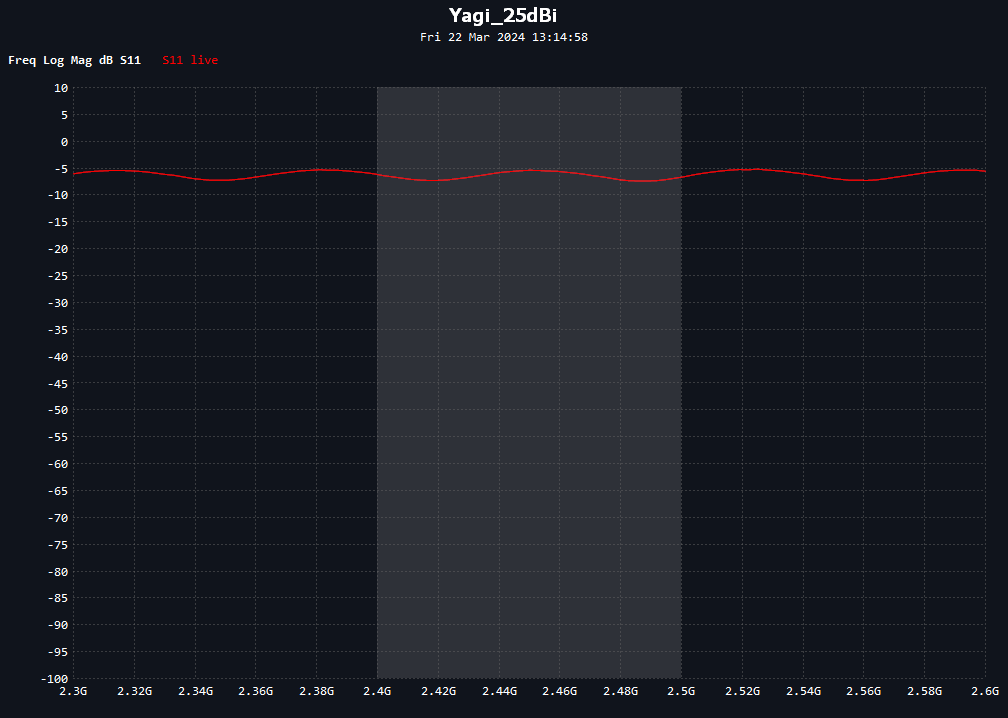Click the -100 dB bottom y-axis label

click(54, 679)
